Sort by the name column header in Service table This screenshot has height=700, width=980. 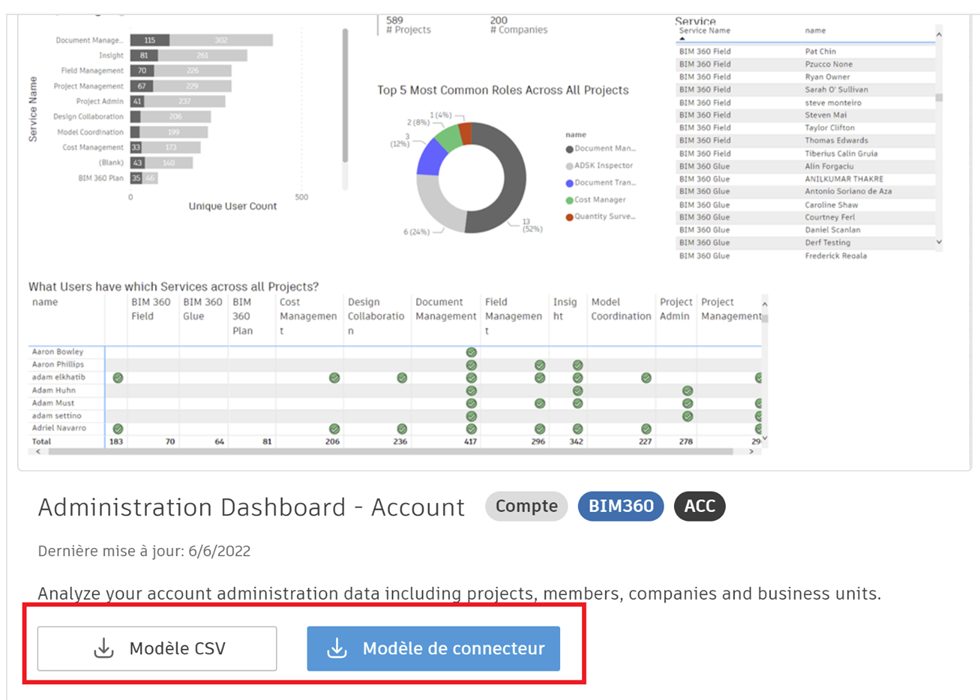click(815, 31)
